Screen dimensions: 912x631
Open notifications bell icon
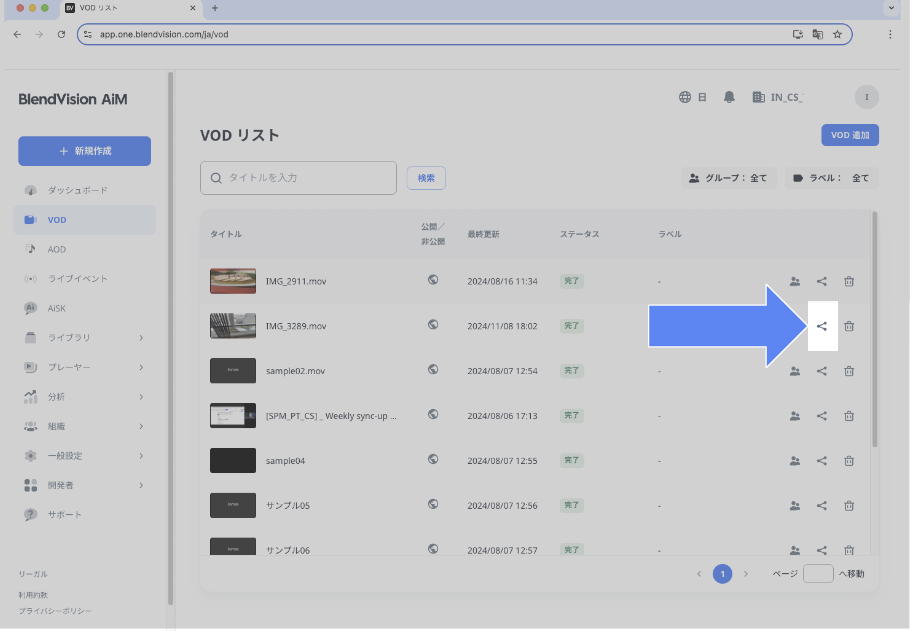coord(729,97)
